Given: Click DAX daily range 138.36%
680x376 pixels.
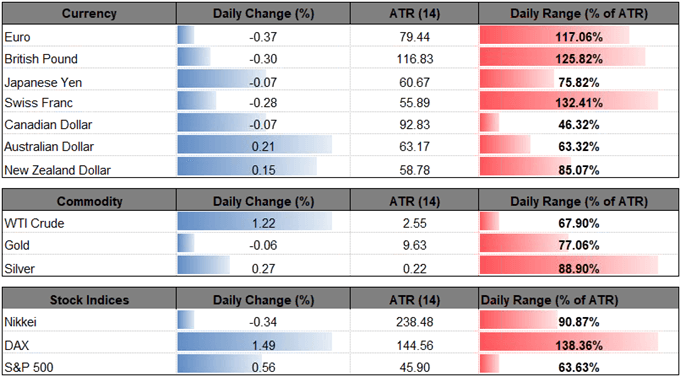Looking at the screenshot, I should coord(578,346).
